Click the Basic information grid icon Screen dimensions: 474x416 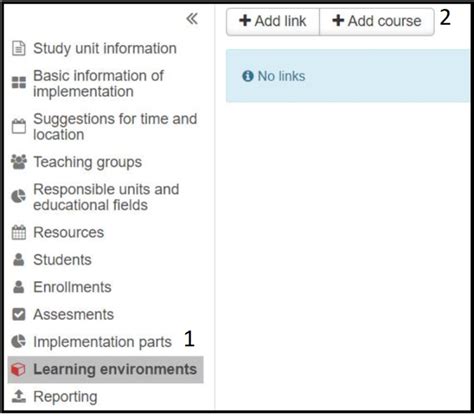click(19, 82)
